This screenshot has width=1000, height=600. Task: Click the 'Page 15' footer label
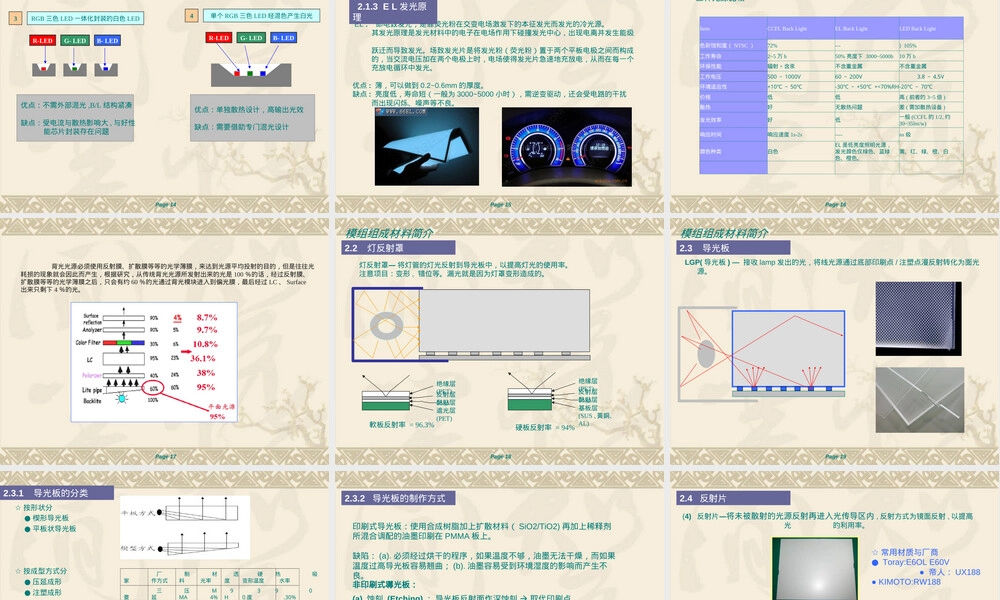point(501,205)
